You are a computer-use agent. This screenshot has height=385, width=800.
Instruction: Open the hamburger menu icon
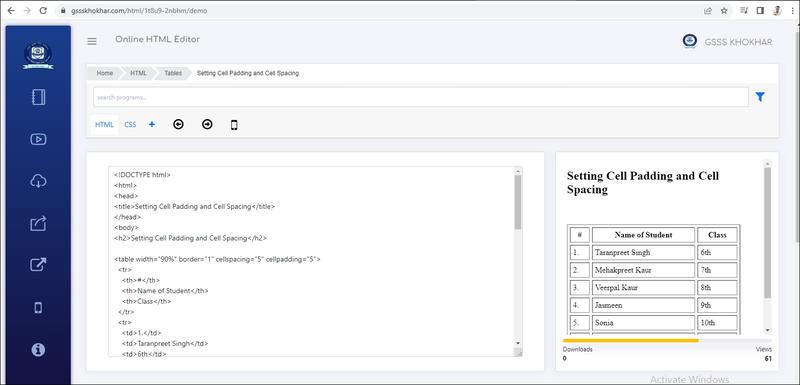[92, 41]
